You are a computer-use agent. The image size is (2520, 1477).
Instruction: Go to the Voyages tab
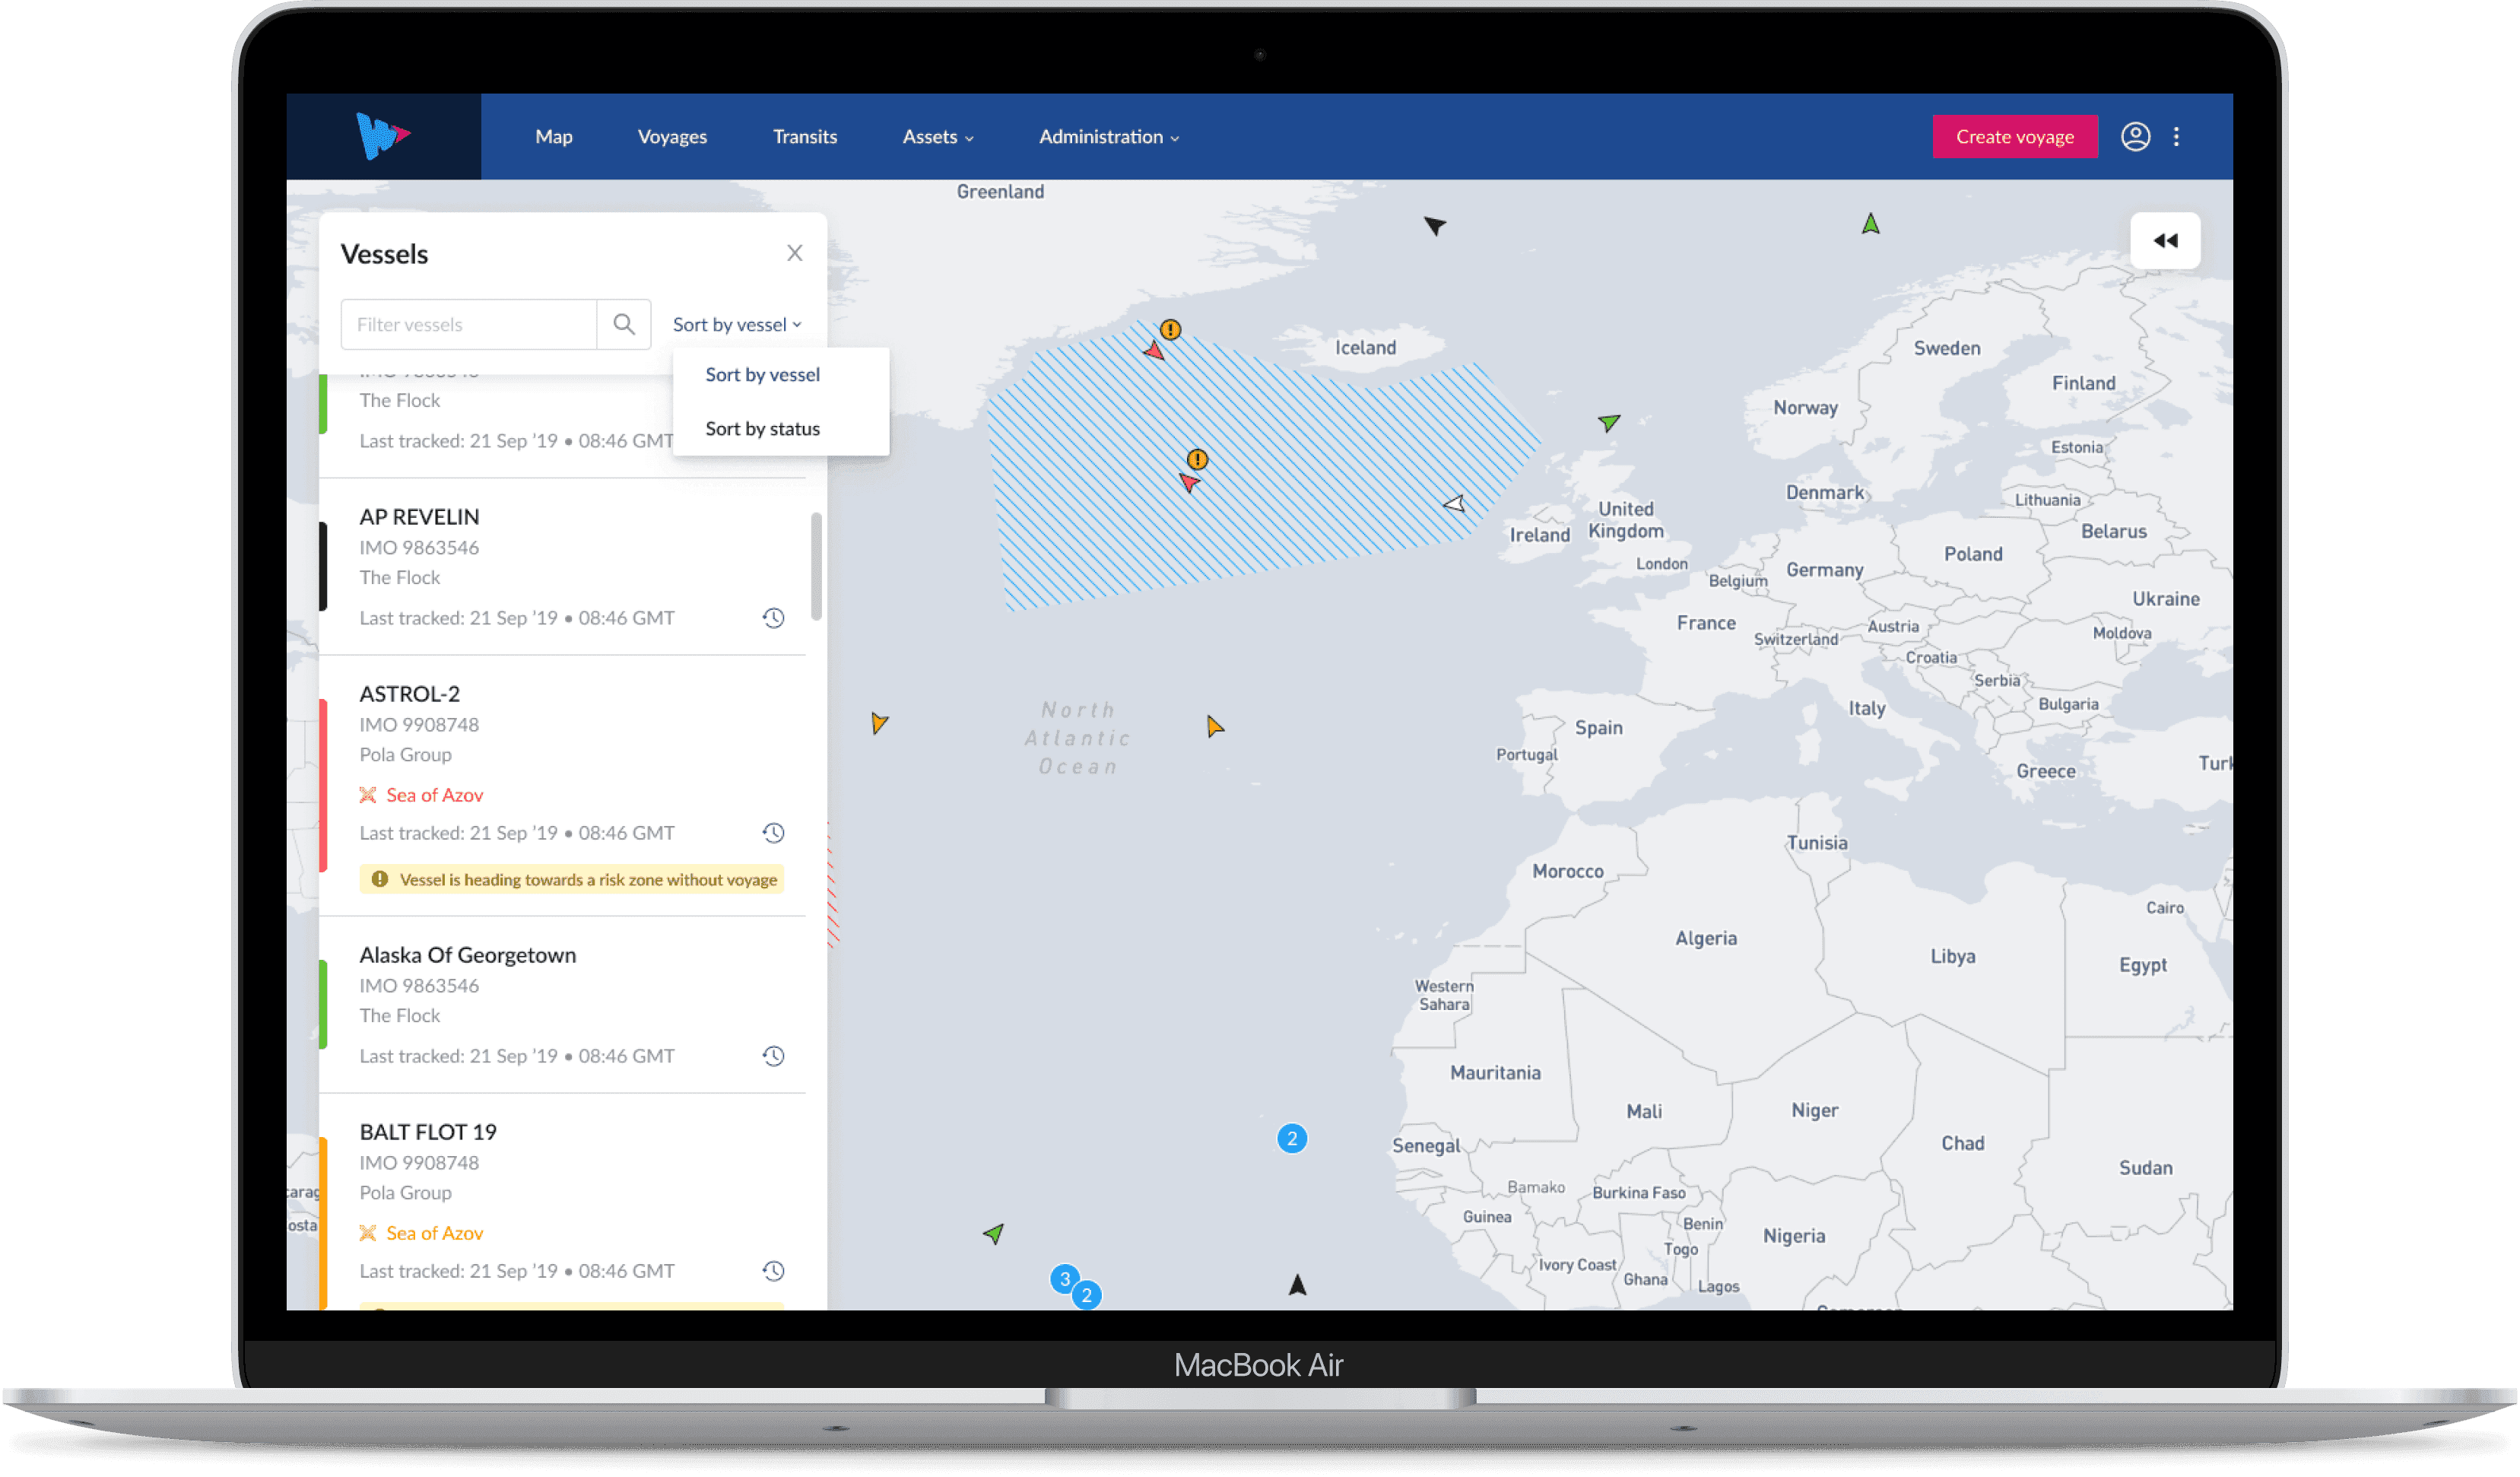pyautogui.click(x=672, y=137)
